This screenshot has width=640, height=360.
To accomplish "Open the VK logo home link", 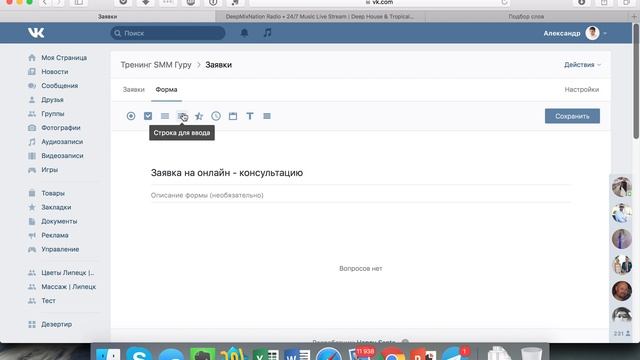I will (x=36, y=33).
